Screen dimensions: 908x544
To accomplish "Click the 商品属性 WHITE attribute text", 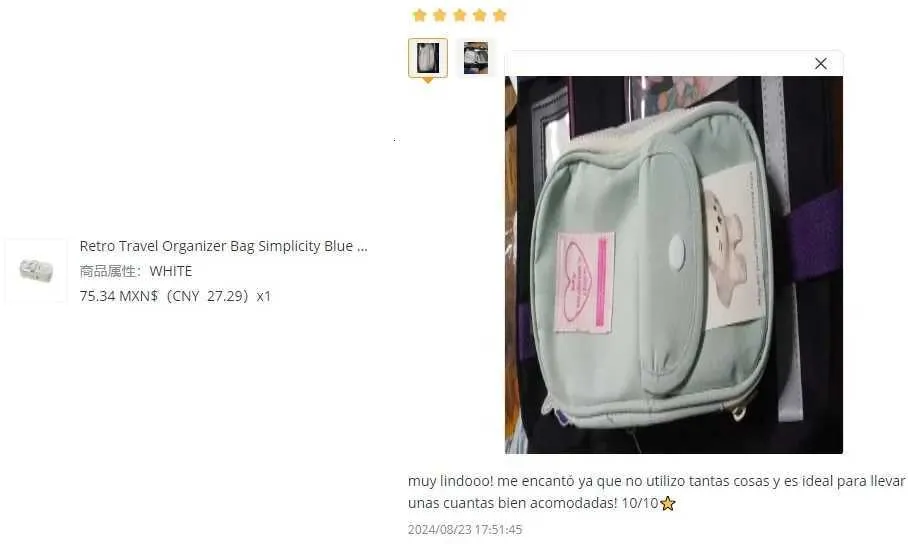I will pos(136,271).
